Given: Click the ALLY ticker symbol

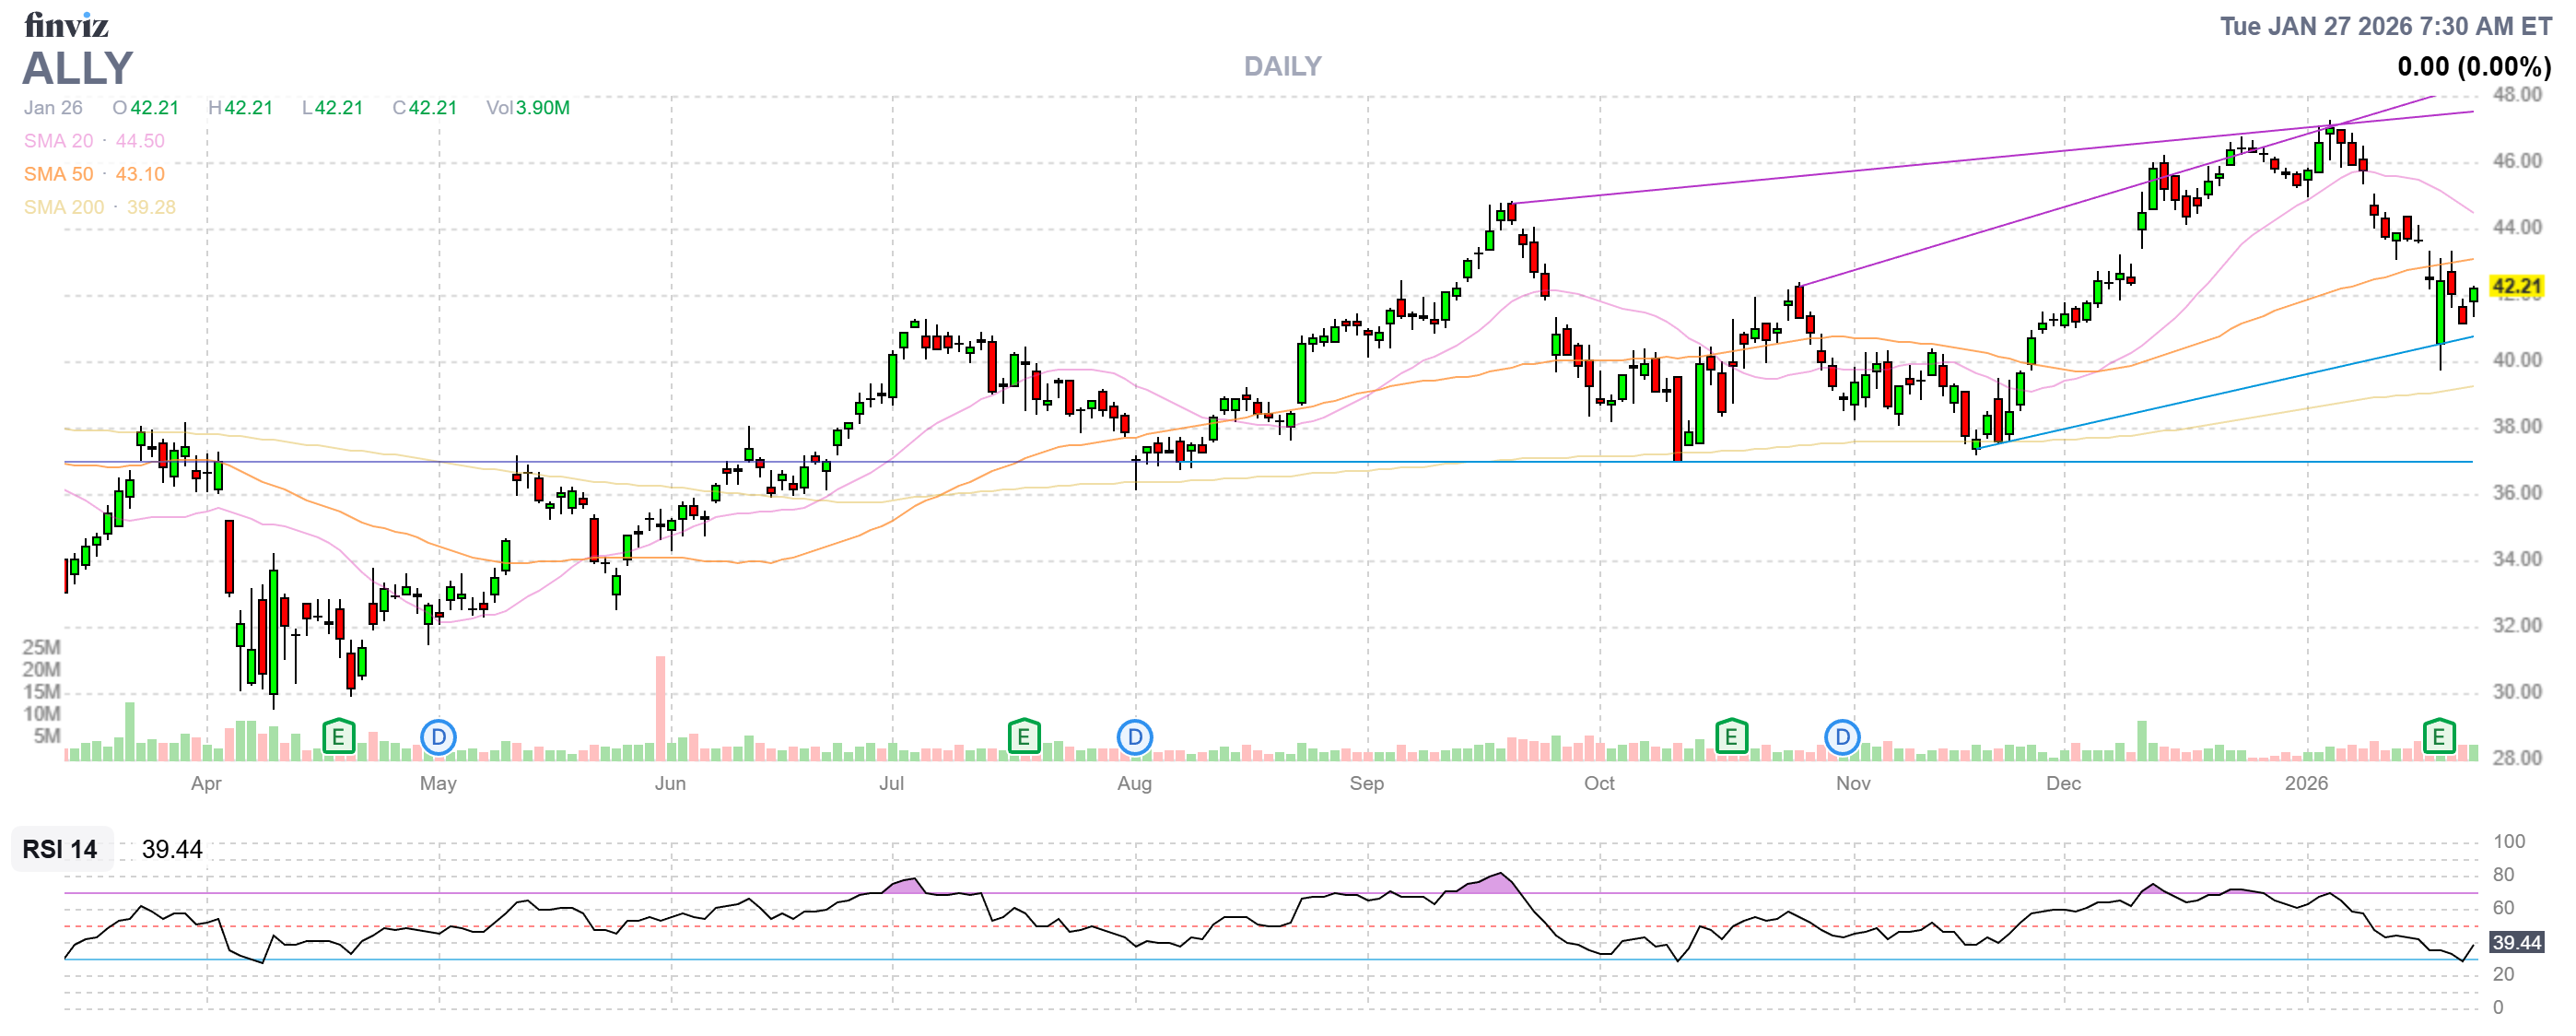Looking at the screenshot, I should (78, 68).
